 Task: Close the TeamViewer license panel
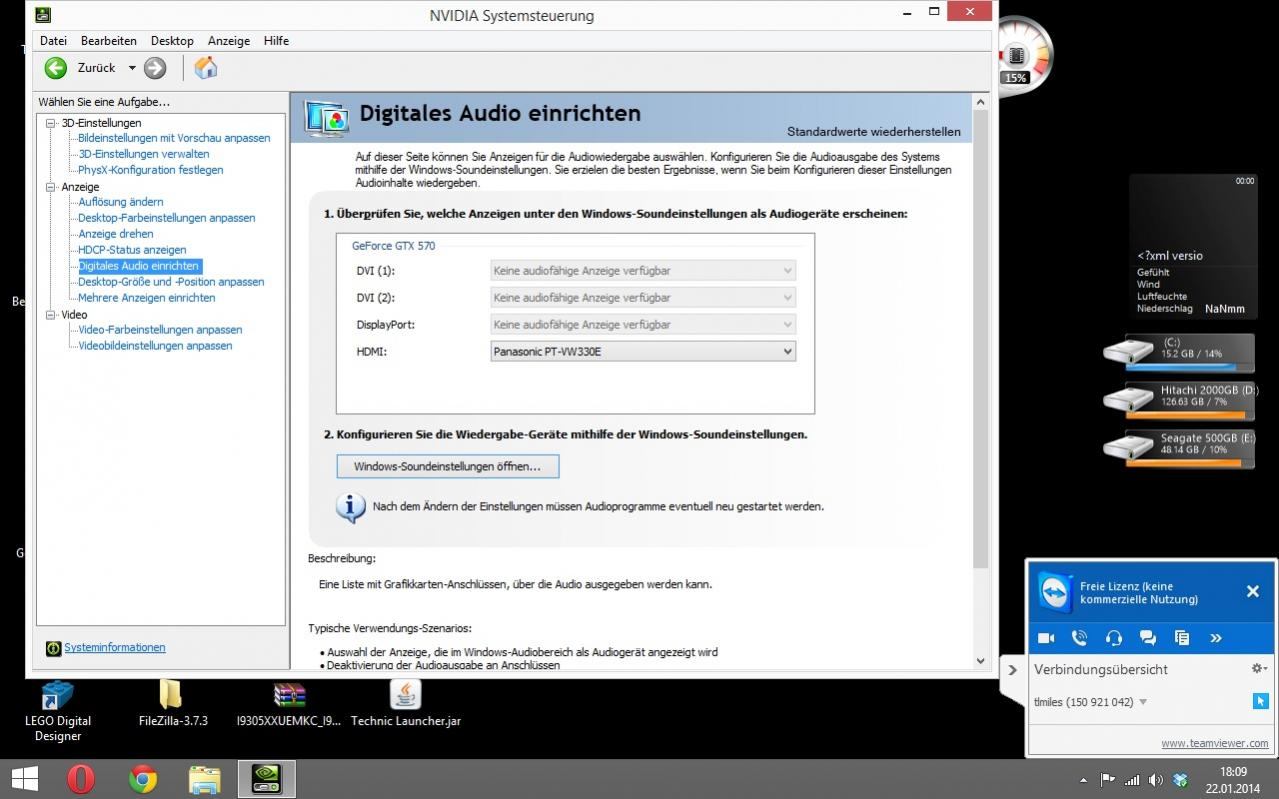coord(1252,591)
